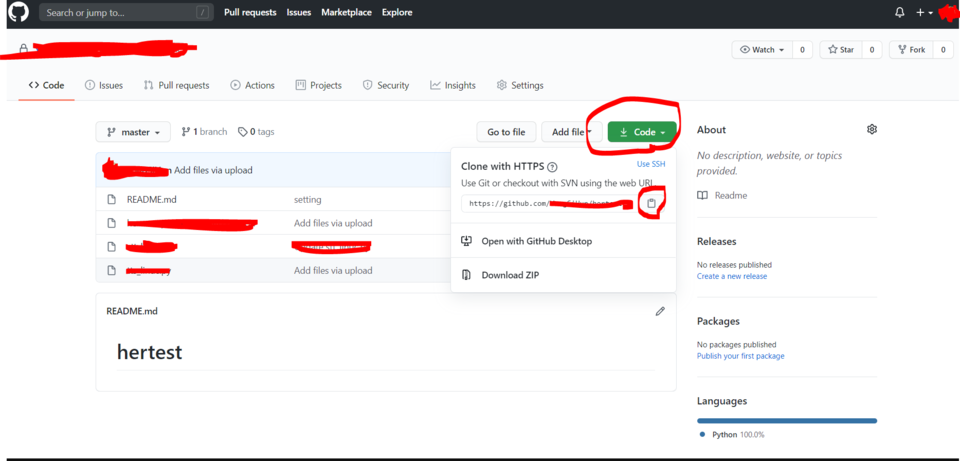Click Publish your first package

(740, 356)
